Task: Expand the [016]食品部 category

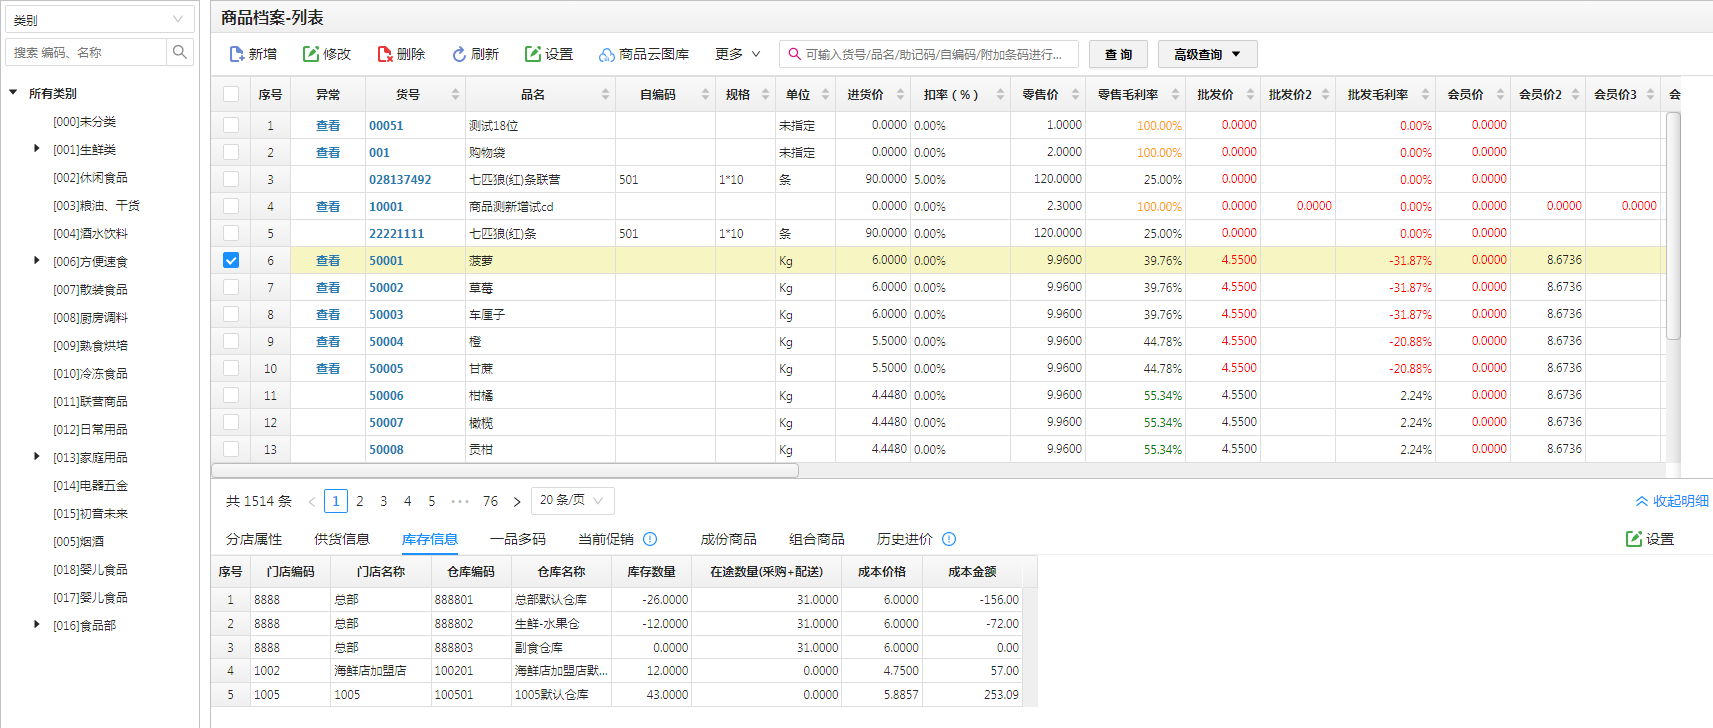Action: pyautogui.click(x=37, y=625)
